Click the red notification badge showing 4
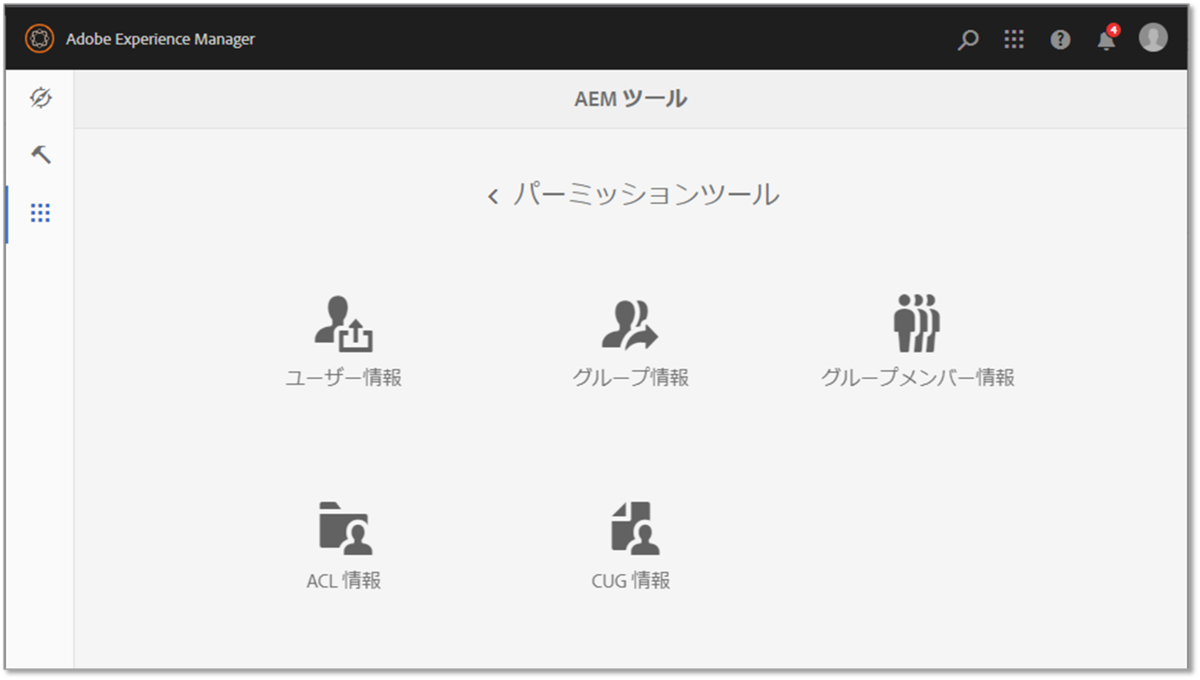 (x=1113, y=30)
